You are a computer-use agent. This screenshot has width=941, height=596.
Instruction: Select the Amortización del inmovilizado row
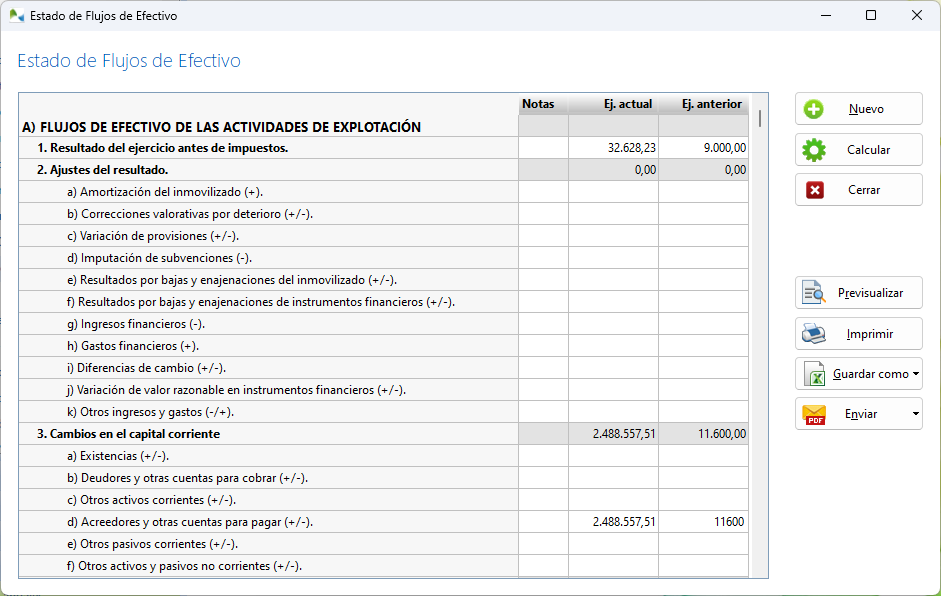coord(170,192)
